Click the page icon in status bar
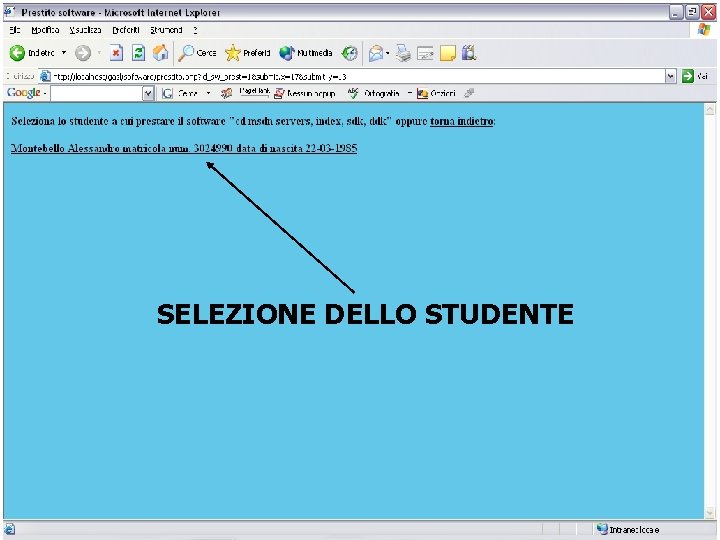Image resolution: width=720 pixels, height=540 pixels. click(x=9, y=529)
